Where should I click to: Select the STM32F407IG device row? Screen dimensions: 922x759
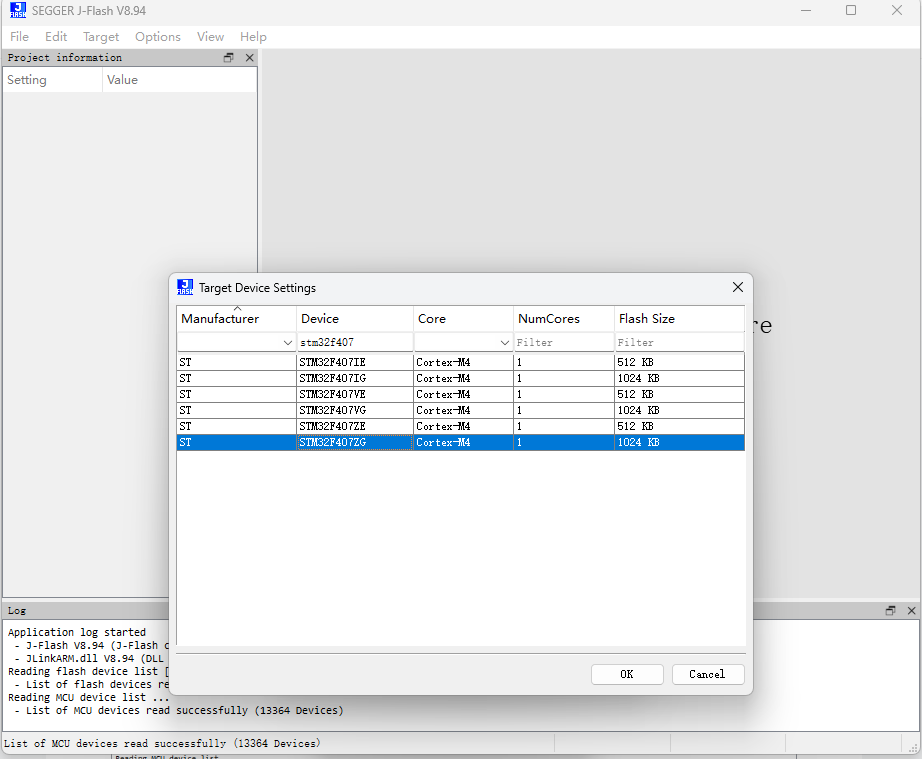coord(460,378)
